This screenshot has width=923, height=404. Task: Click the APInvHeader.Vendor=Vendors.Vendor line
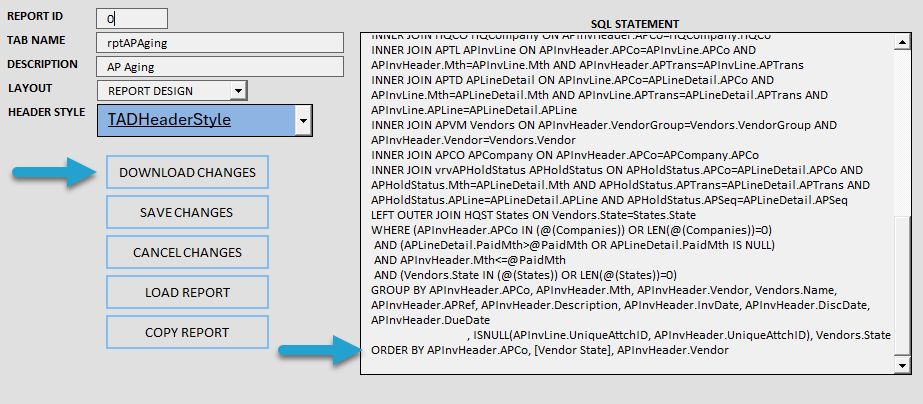(473, 140)
